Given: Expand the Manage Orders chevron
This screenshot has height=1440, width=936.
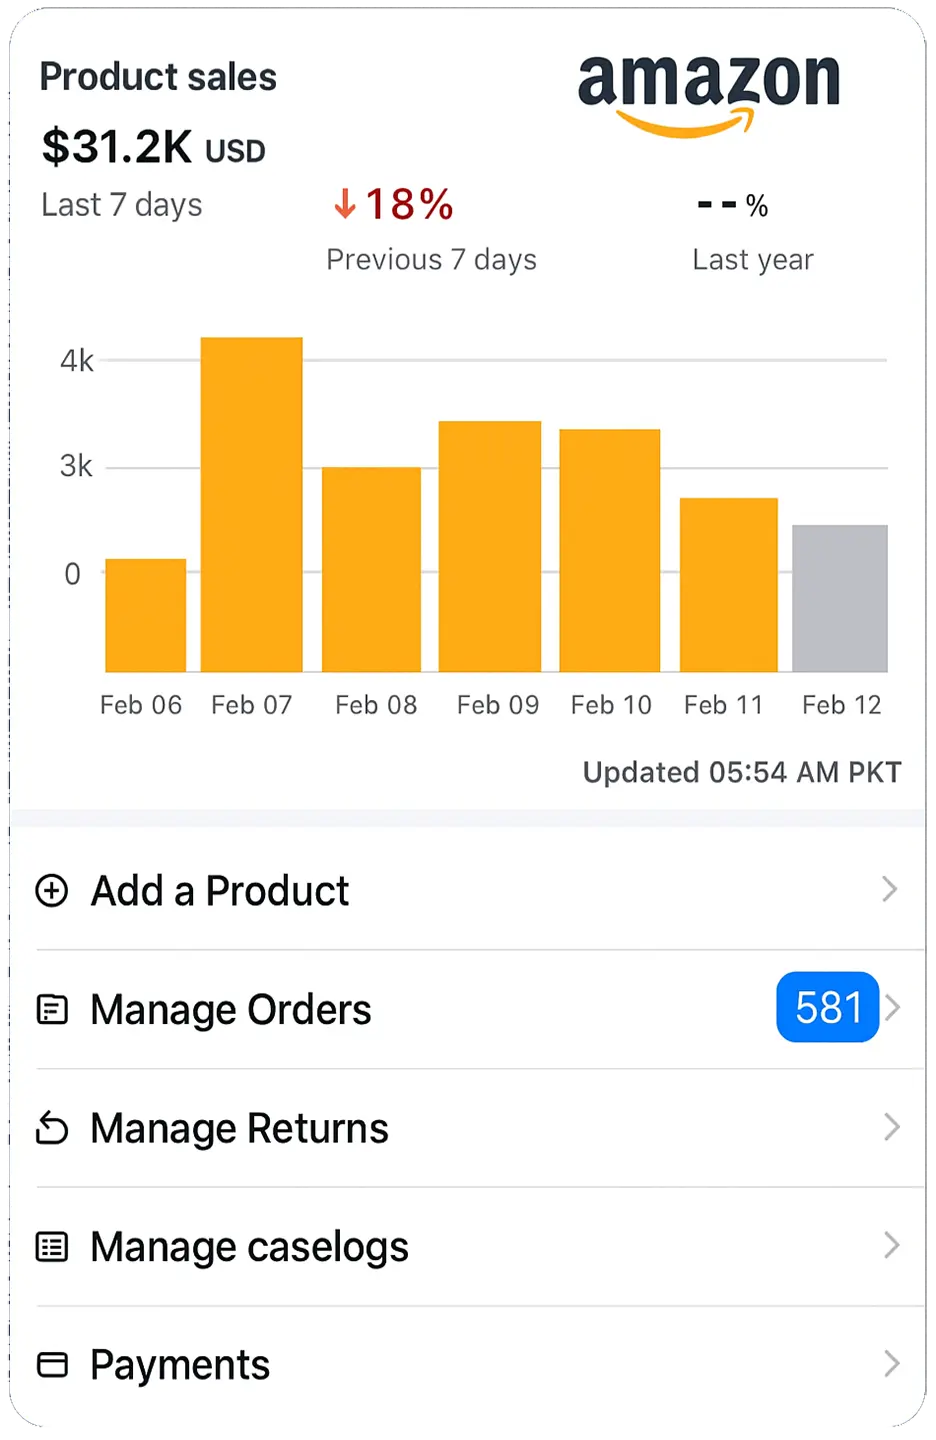Looking at the screenshot, I should point(893,1008).
